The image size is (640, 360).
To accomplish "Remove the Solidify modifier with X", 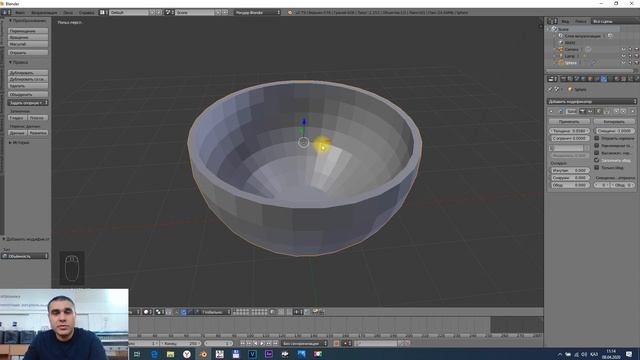I will click(633, 111).
